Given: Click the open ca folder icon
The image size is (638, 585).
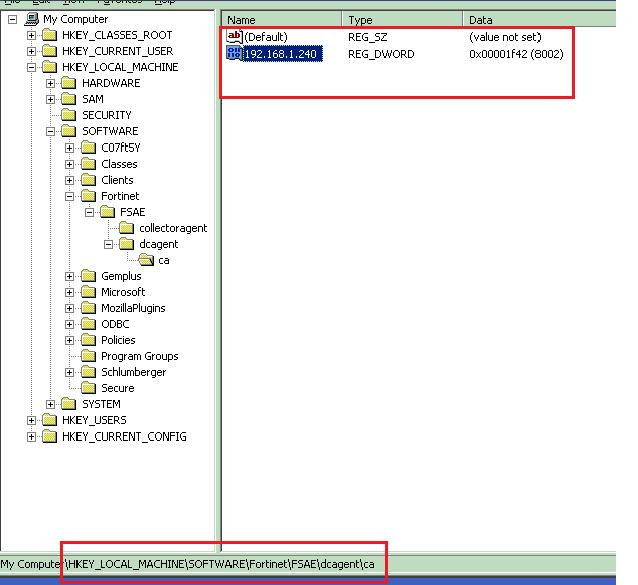Looking at the screenshot, I should click(x=146, y=260).
